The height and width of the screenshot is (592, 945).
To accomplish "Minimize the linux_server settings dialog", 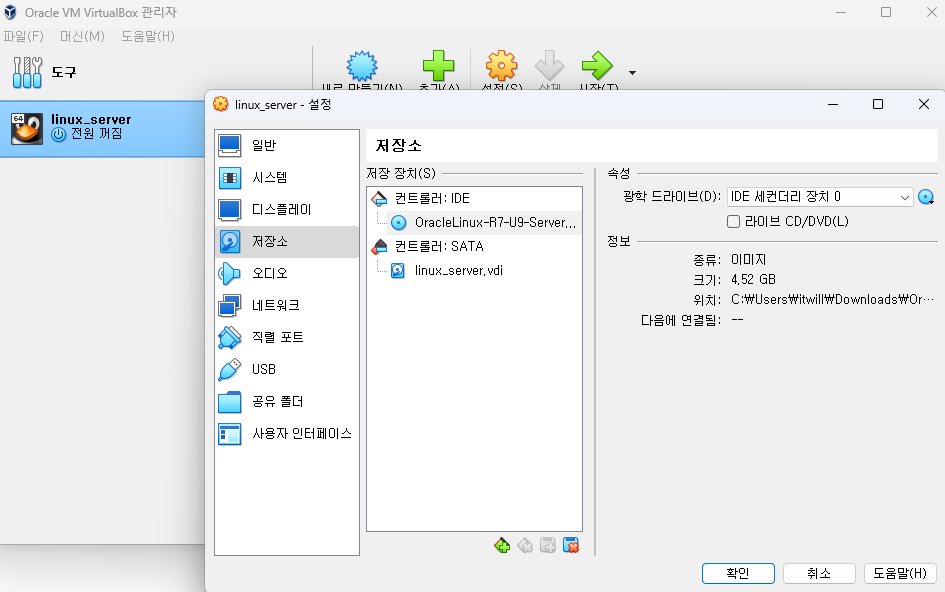I will pyautogui.click(x=833, y=104).
